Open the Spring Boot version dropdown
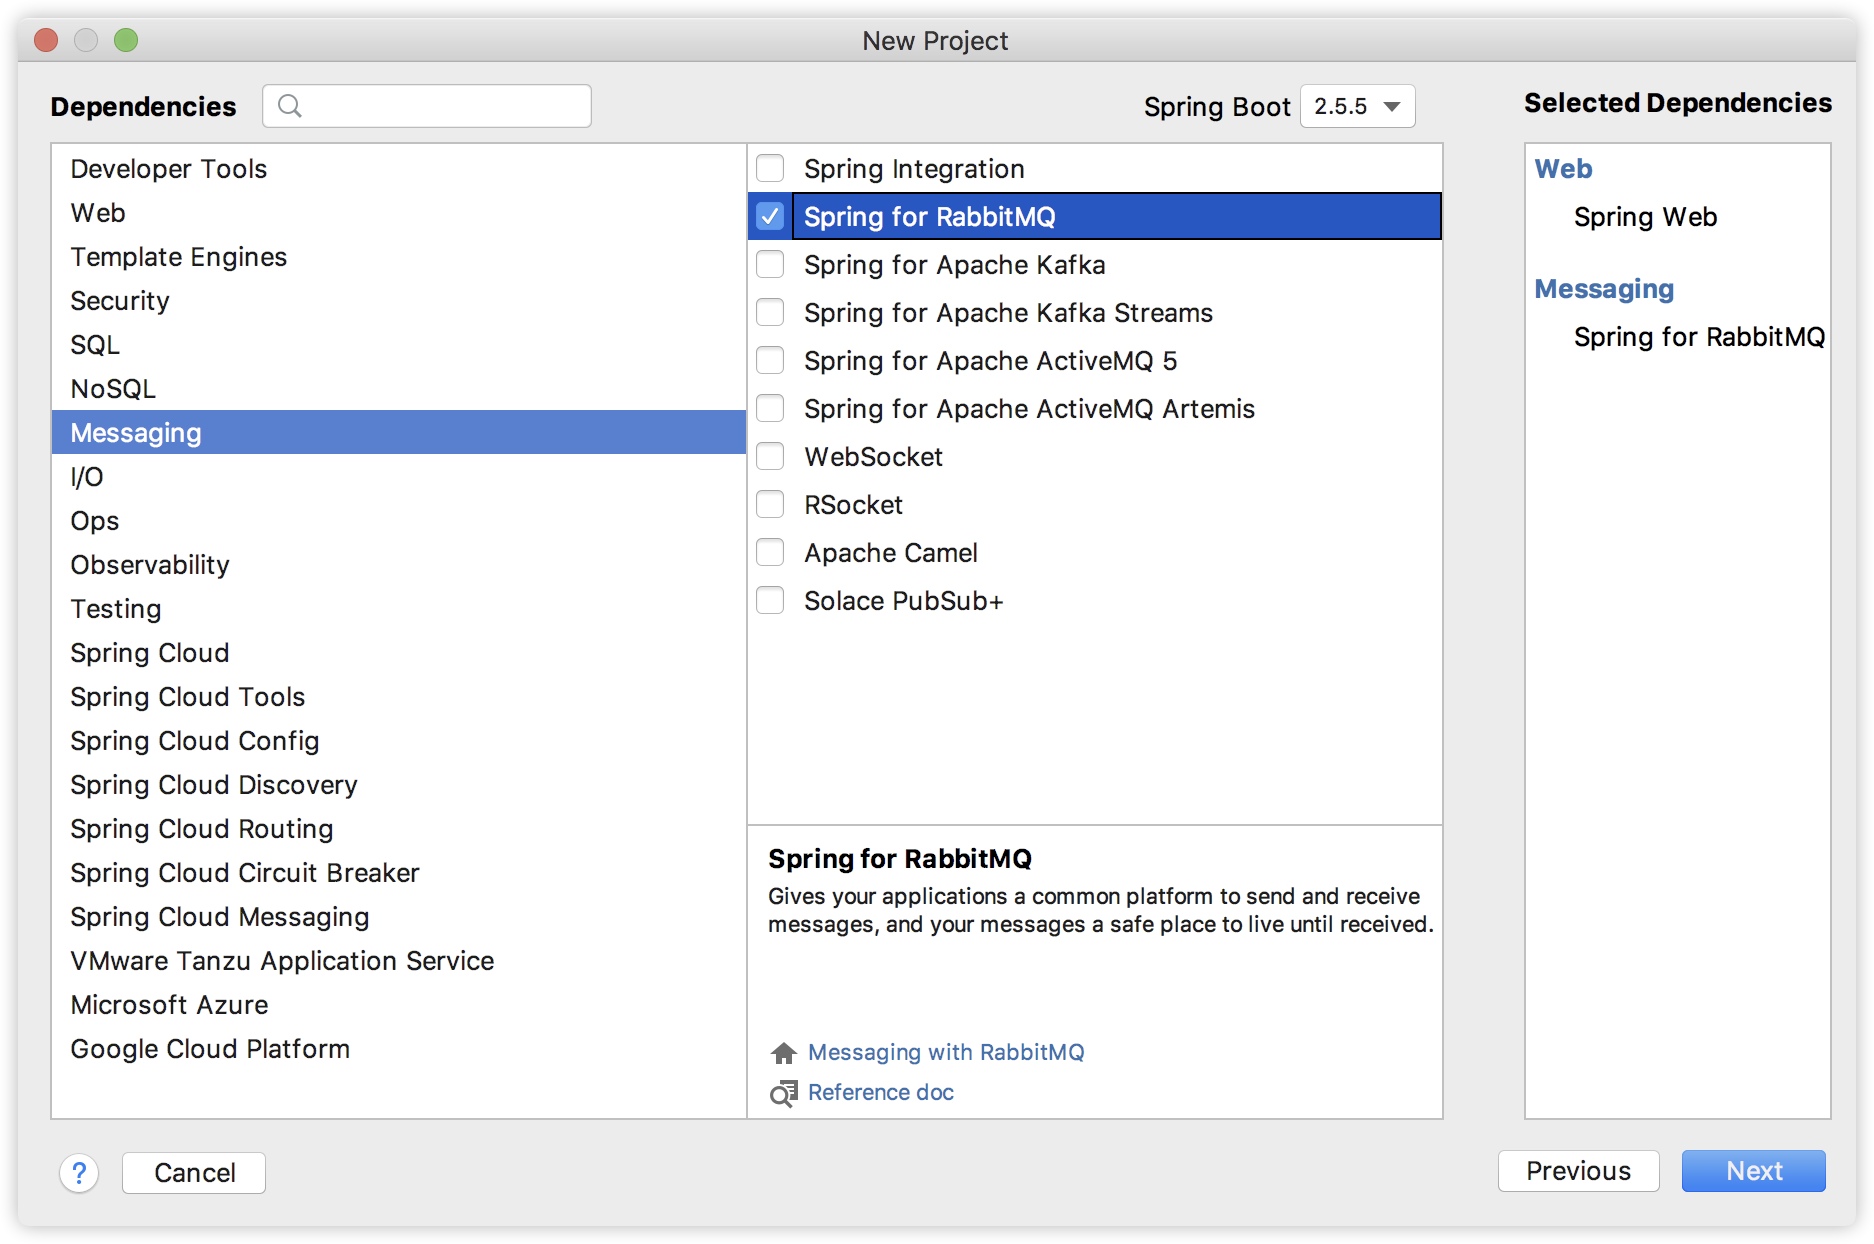The image size is (1874, 1244). (1357, 106)
